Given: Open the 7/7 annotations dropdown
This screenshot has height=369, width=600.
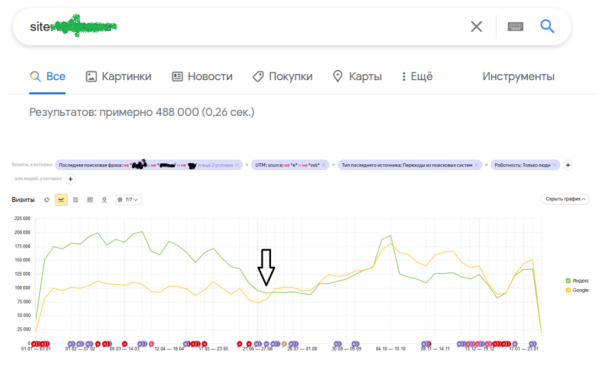Looking at the screenshot, I should click(129, 200).
